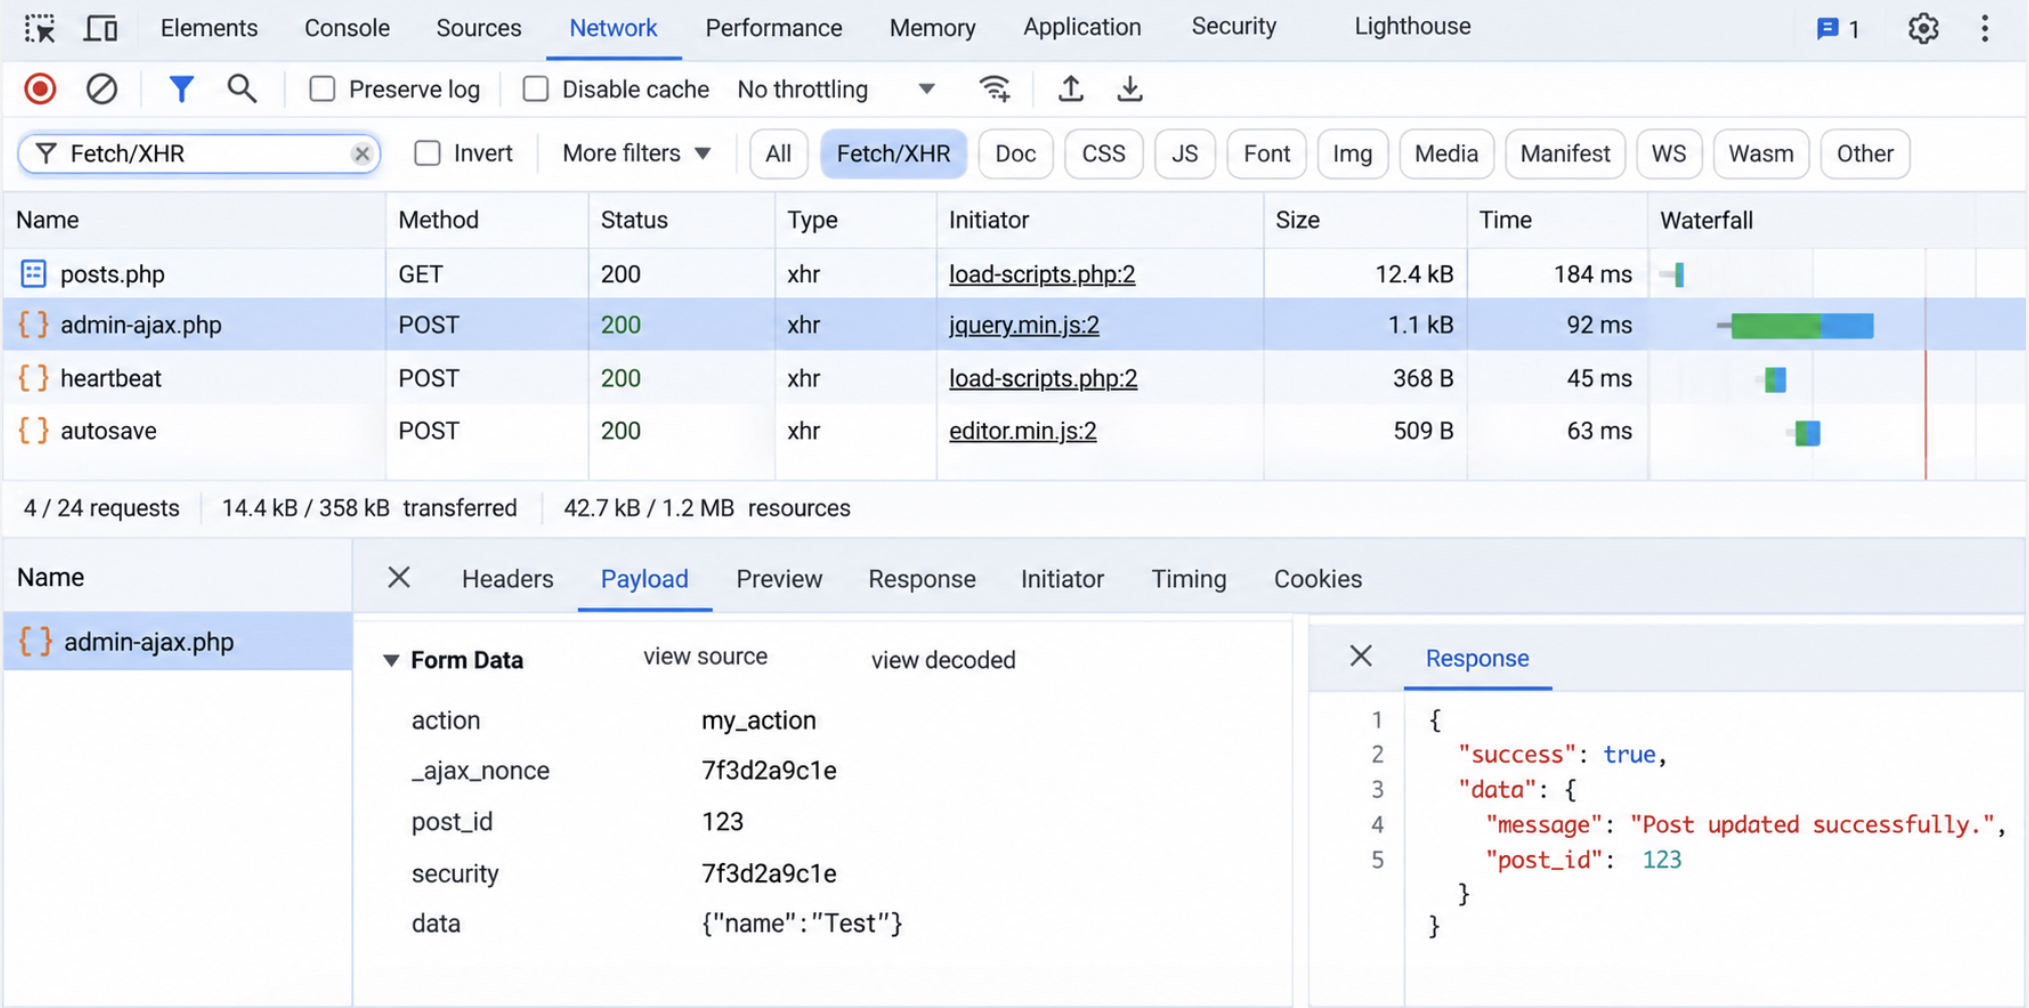Close the Response side panel
Viewport: 2029px width, 1008px height.
click(1361, 656)
